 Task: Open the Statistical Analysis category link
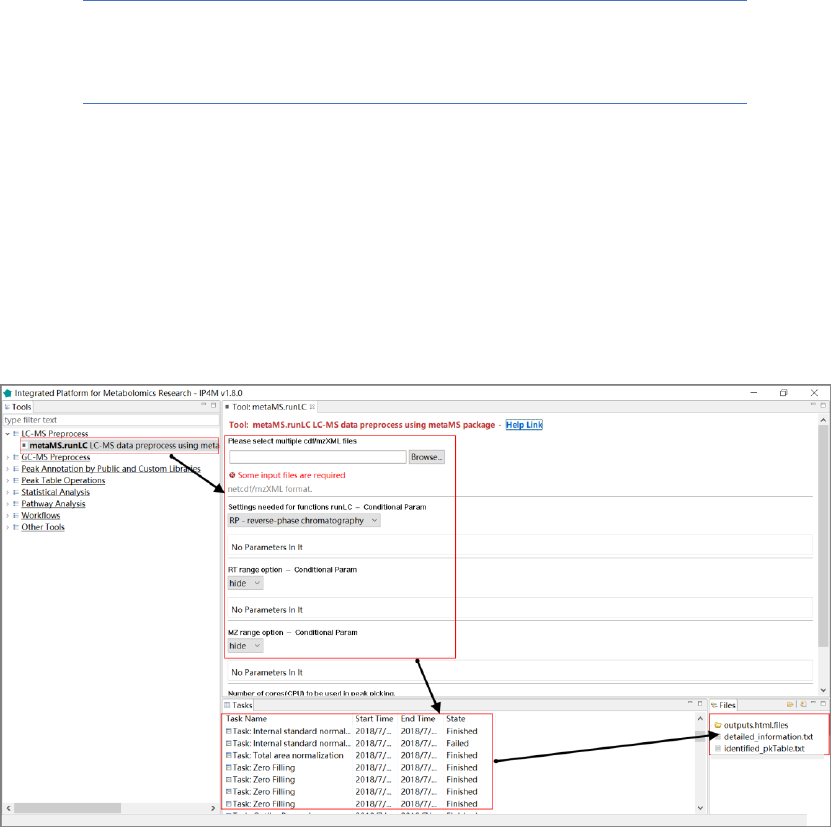[56, 492]
